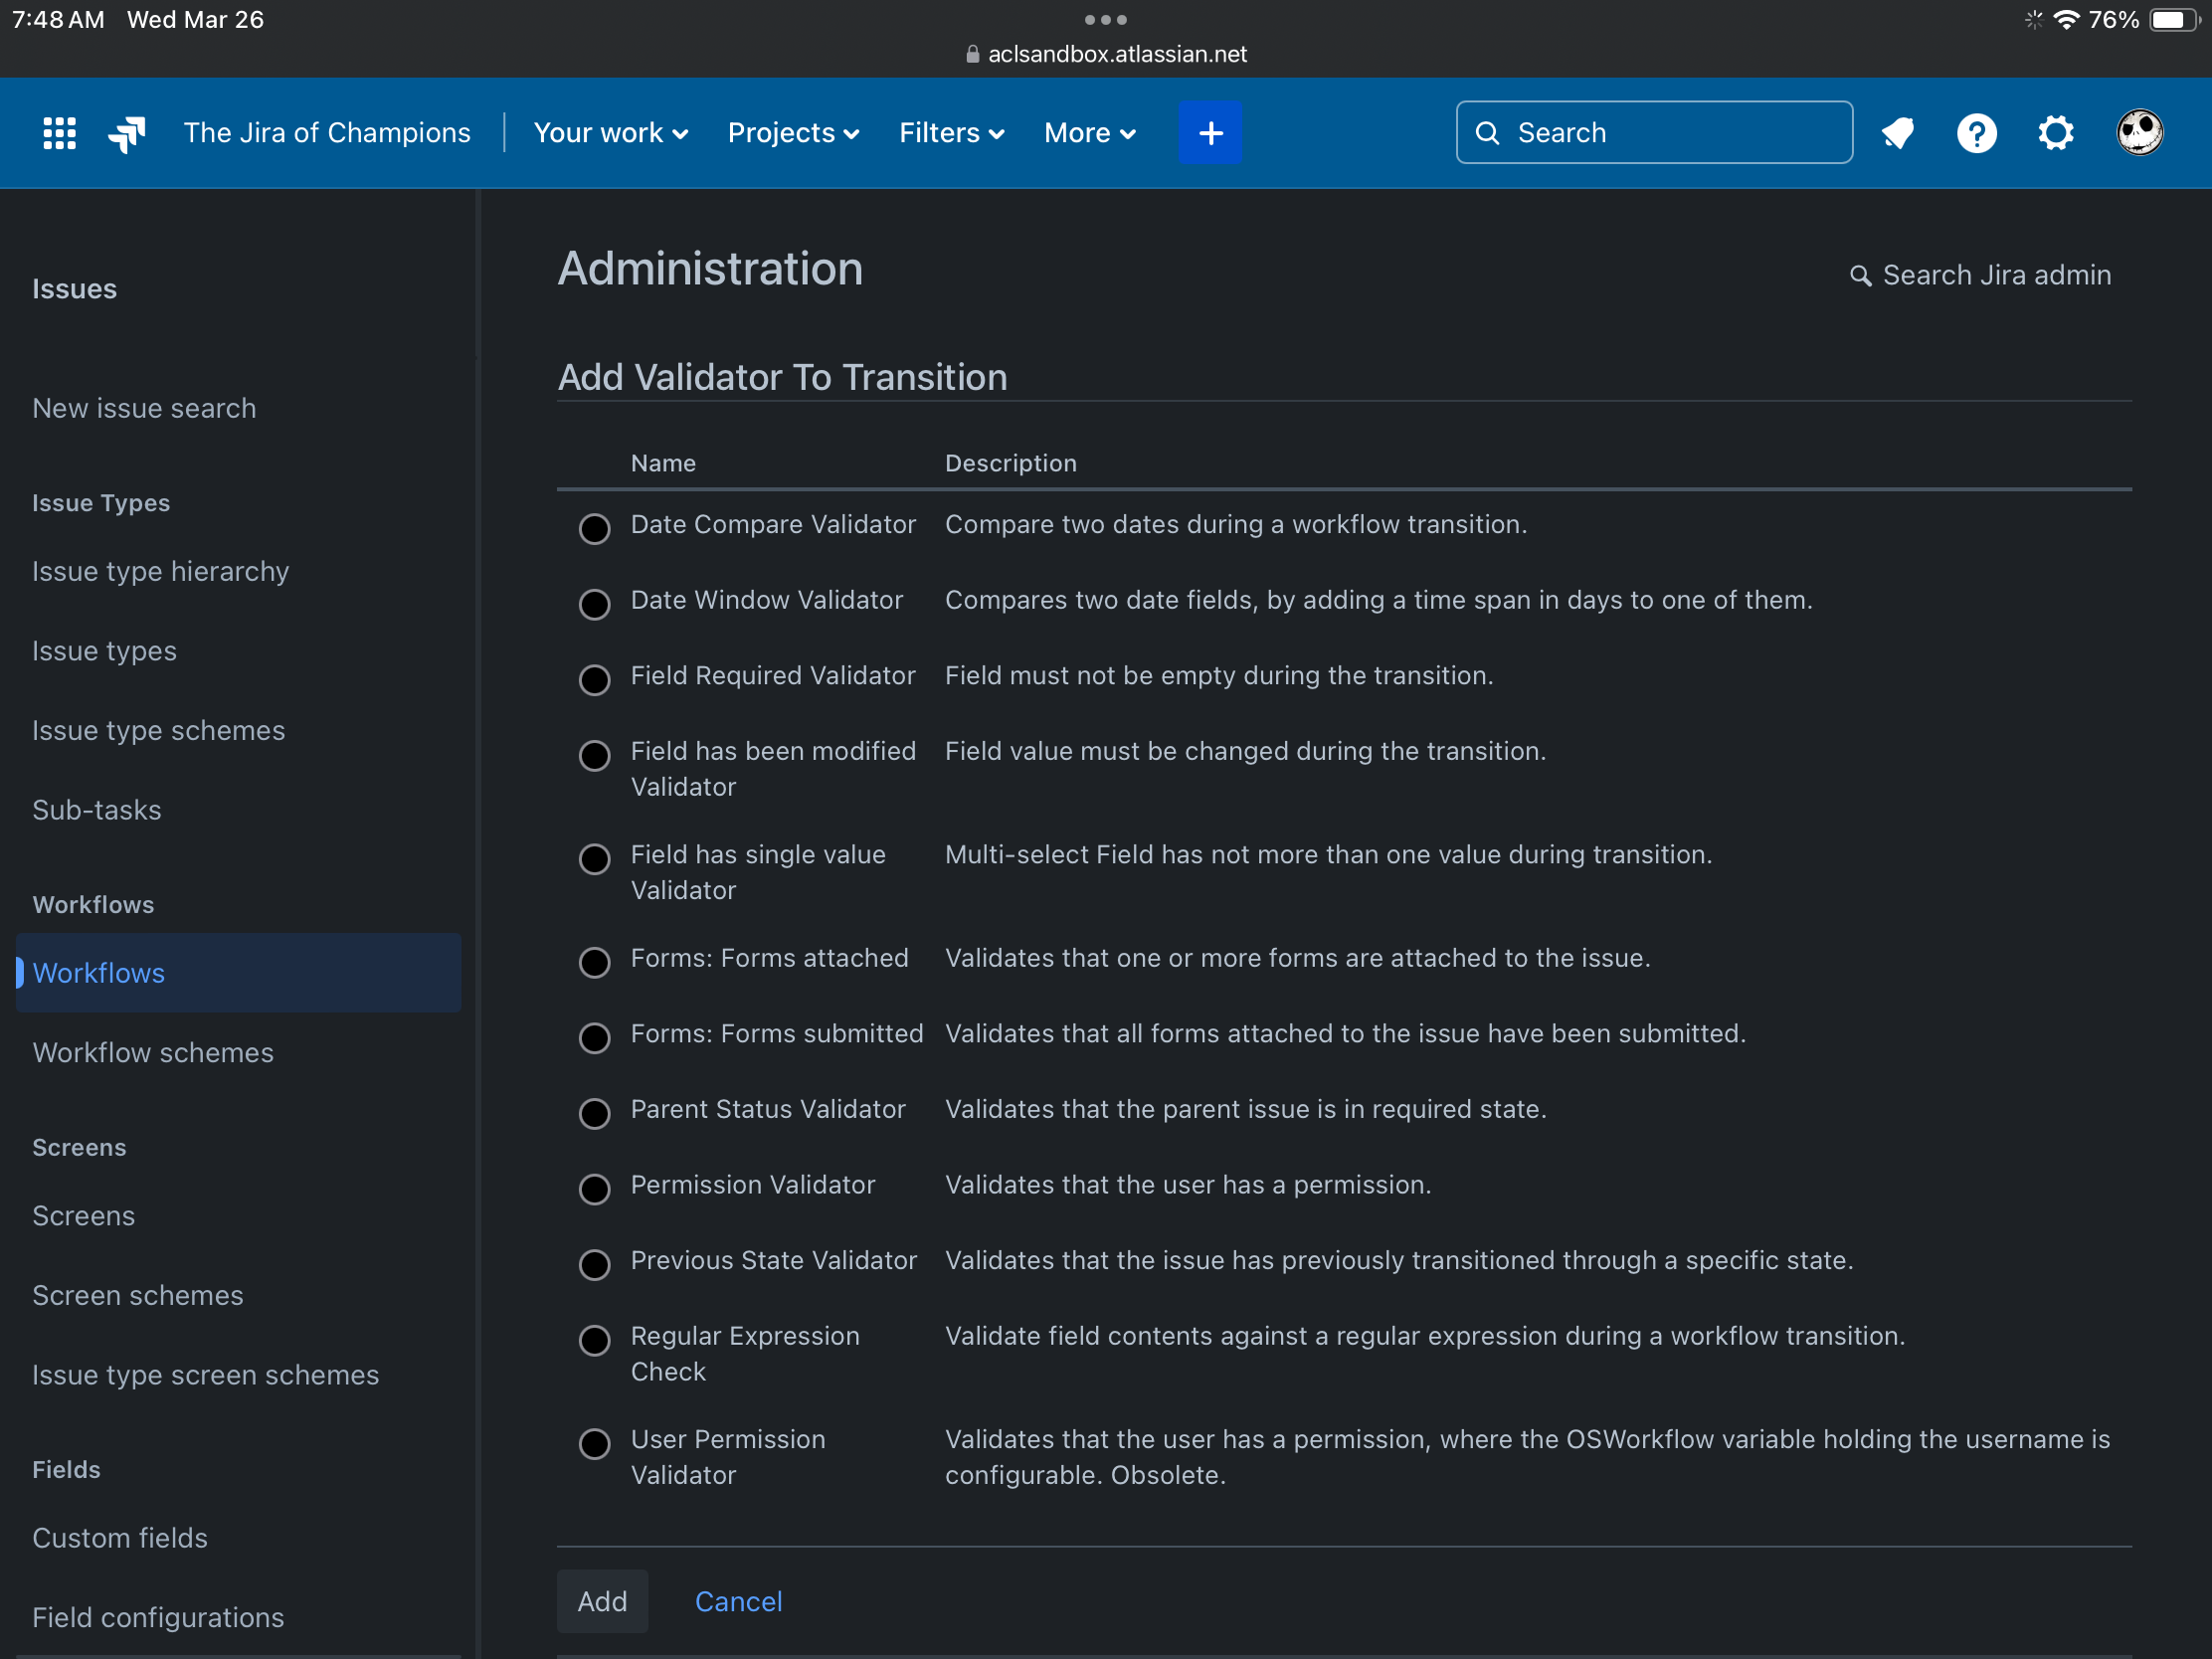This screenshot has width=2212, height=1659.
Task: Click the Search Jira admin magnifier
Action: click(x=1859, y=276)
